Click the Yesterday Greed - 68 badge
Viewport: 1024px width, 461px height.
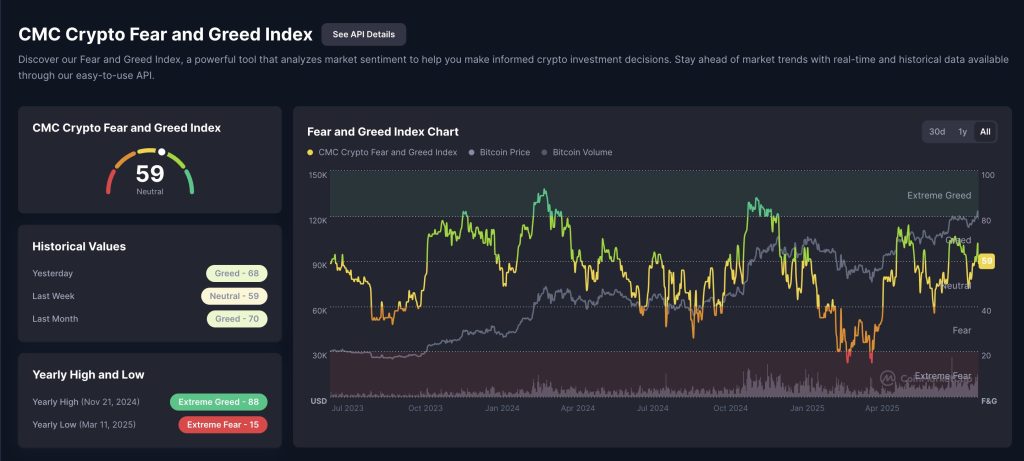point(237,273)
